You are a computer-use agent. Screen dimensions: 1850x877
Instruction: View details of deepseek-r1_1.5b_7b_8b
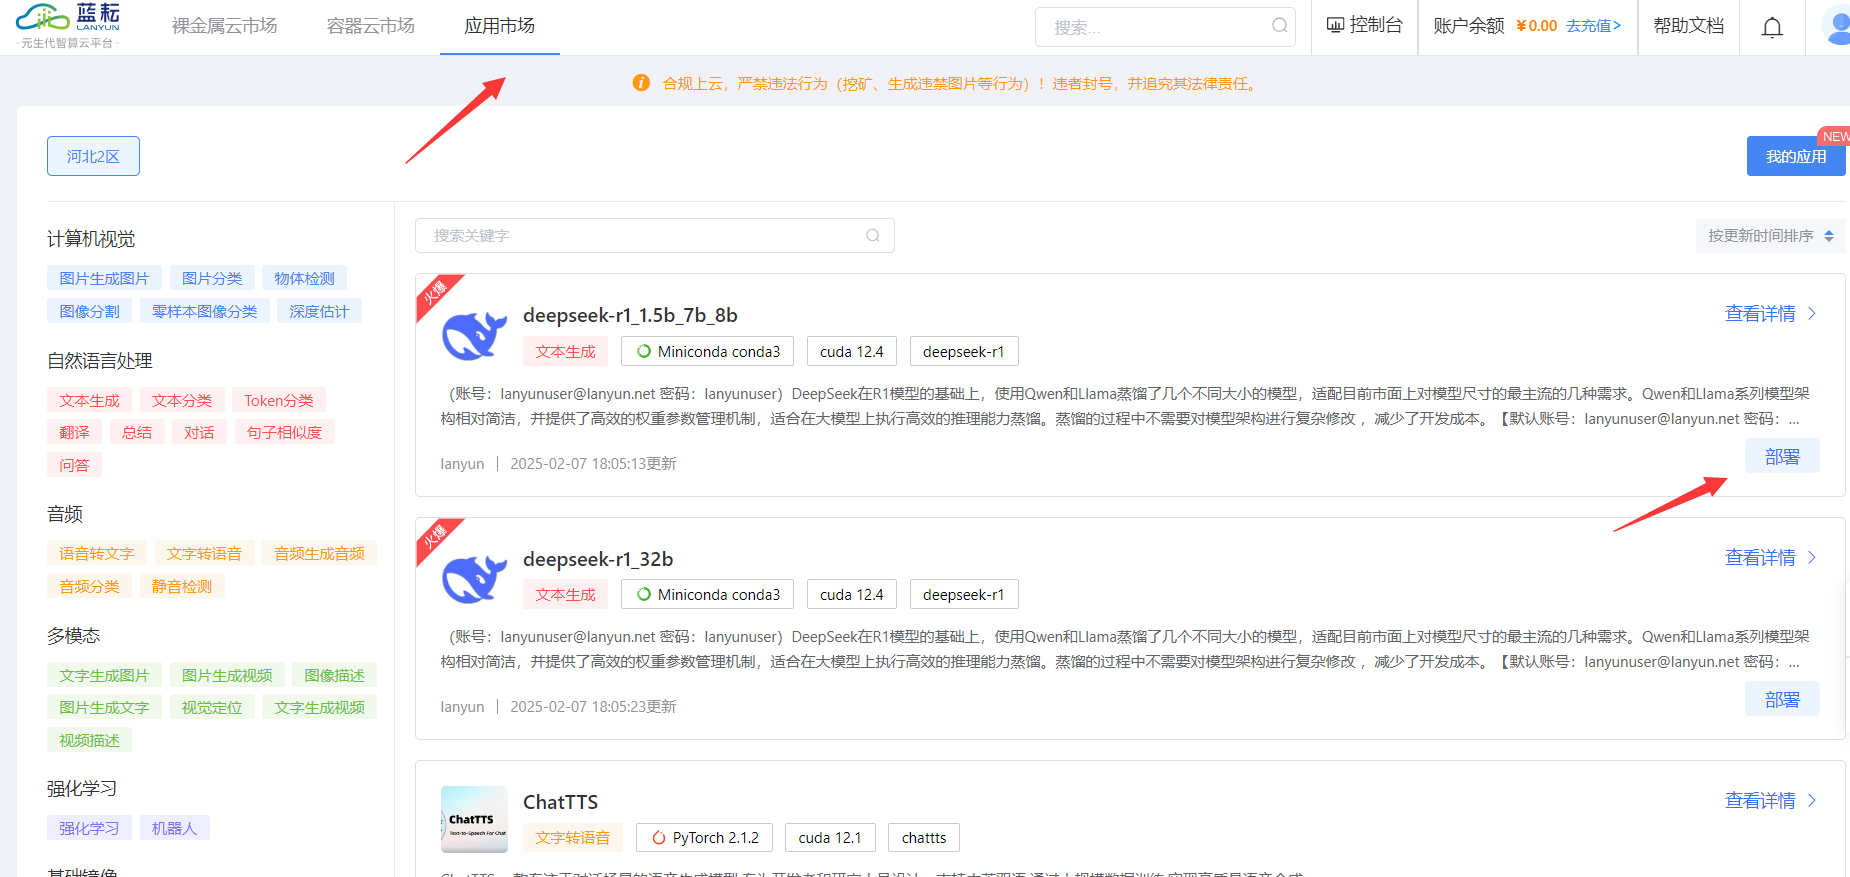coord(1770,314)
